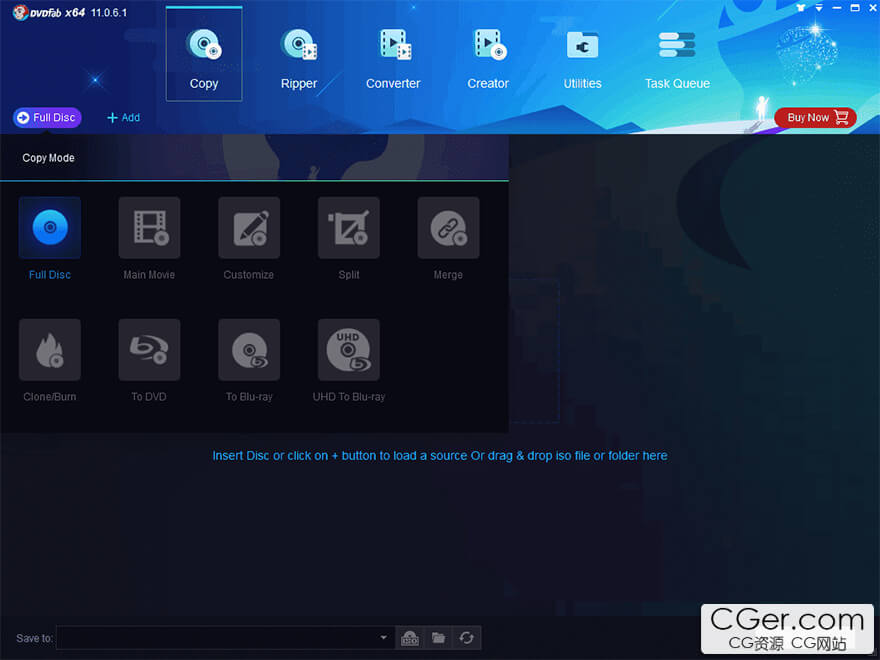The image size is (880, 660).
Task: Choose UHD To Blu-ray mode icon
Action: point(349,350)
